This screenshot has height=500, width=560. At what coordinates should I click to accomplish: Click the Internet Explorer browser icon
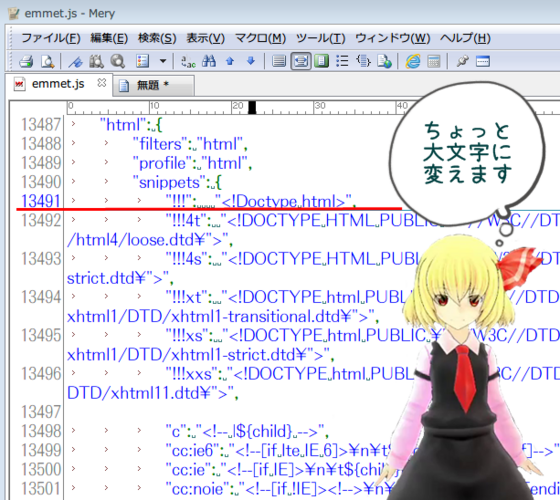click(x=412, y=61)
